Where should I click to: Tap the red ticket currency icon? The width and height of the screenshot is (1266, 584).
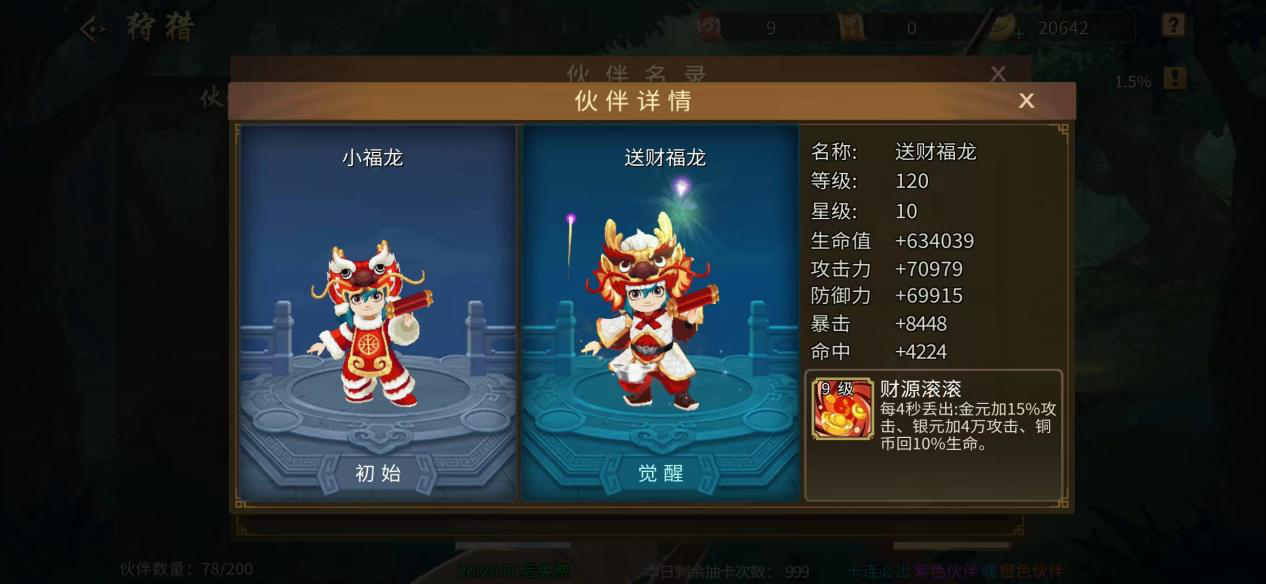[711, 28]
